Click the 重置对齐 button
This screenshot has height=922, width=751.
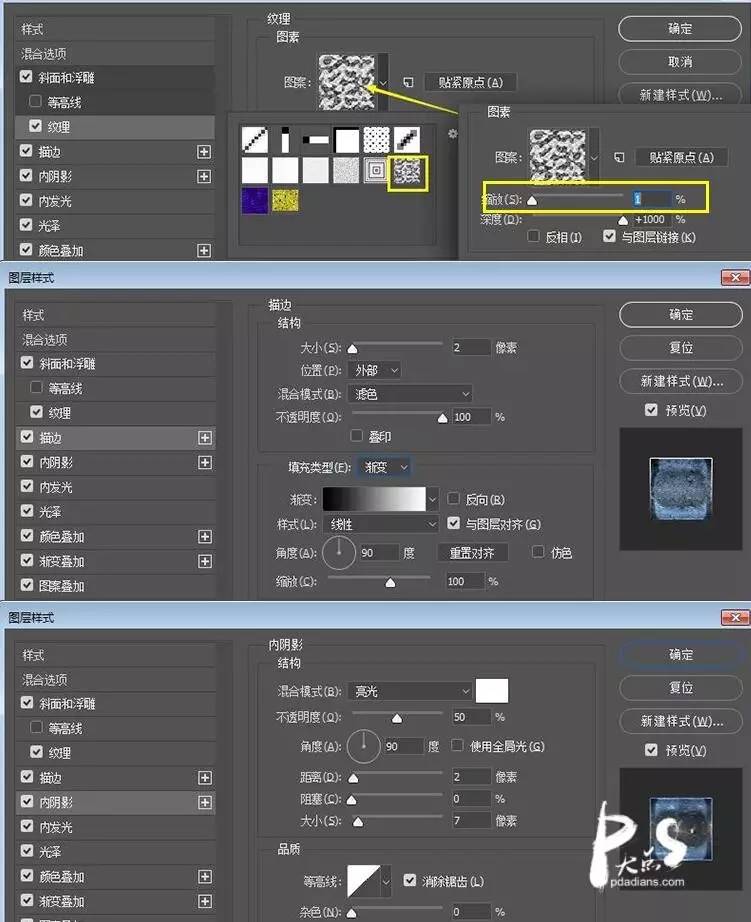(472, 553)
